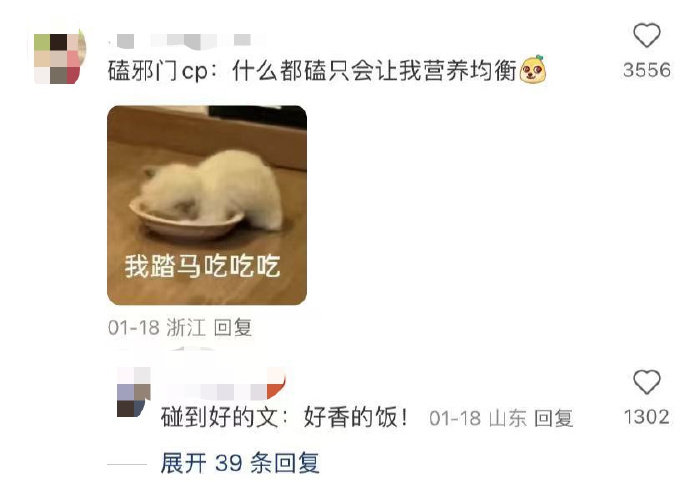Tap the 01-18 山东 timestamp
The image size is (690, 496).
(478, 418)
